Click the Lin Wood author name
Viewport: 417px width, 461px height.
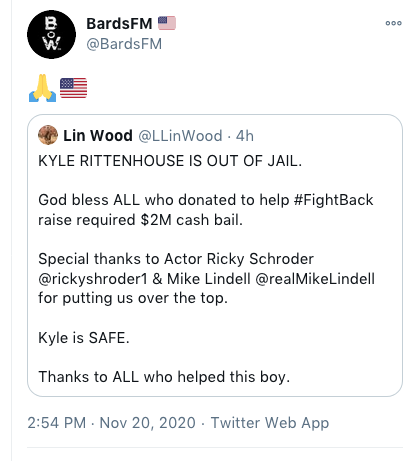click(x=98, y=136)
